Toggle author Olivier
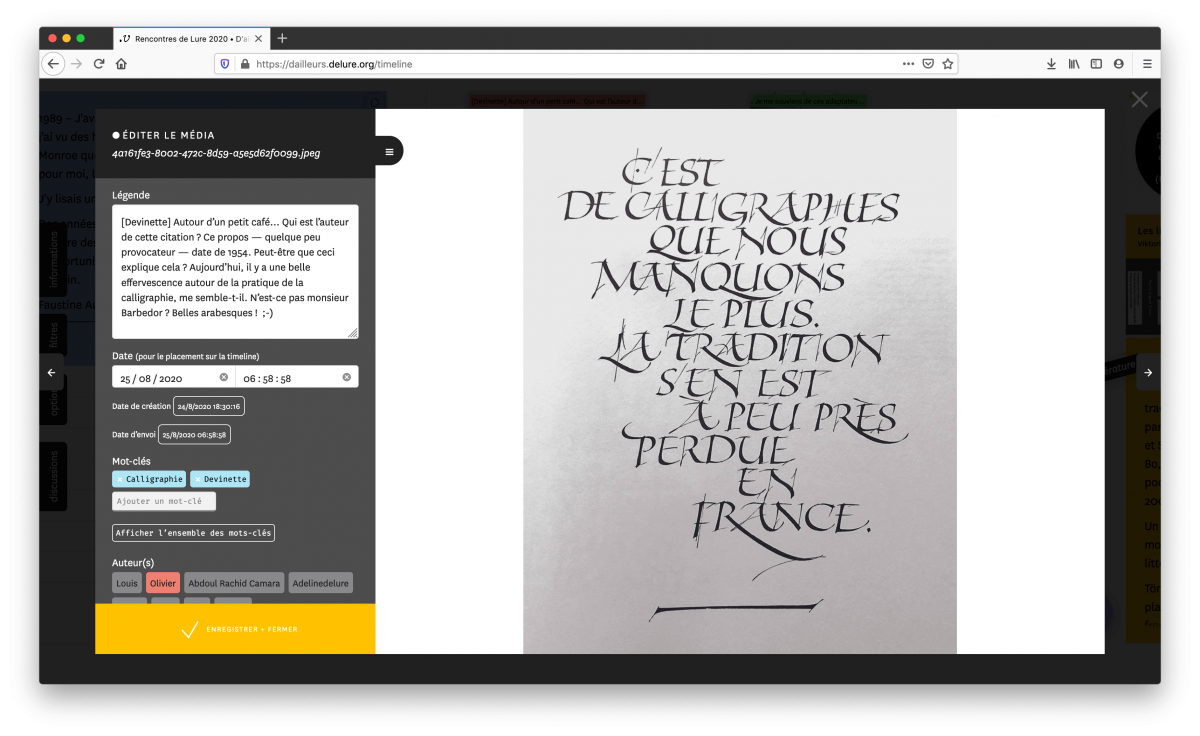The height and width of the screenshot is (736, 1200). pos(163,583)
